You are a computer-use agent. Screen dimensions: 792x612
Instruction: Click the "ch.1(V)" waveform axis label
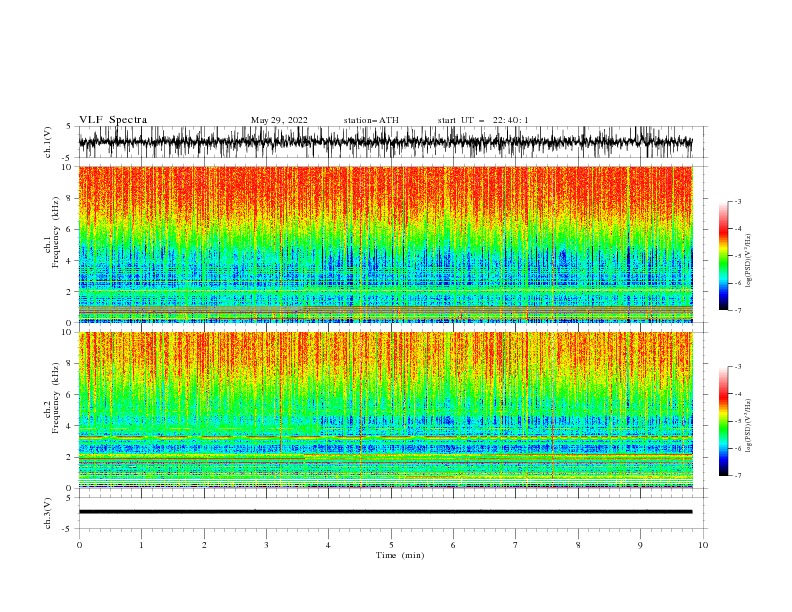point(48,142)
